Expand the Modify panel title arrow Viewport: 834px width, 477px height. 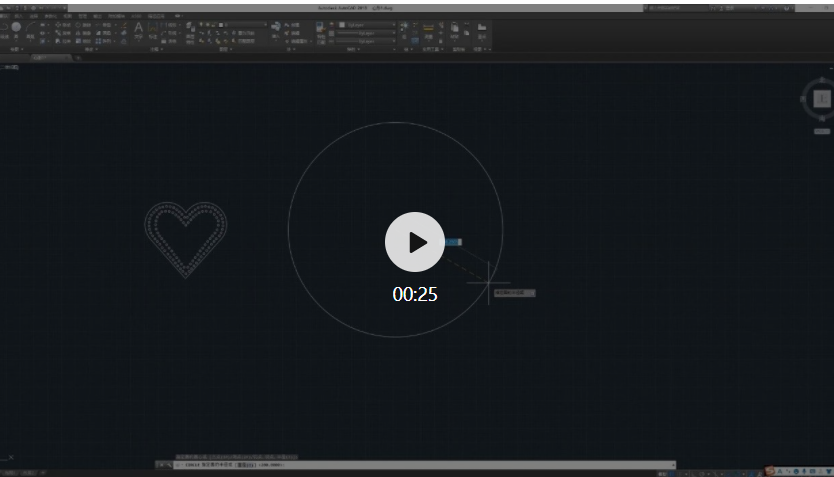96,49
